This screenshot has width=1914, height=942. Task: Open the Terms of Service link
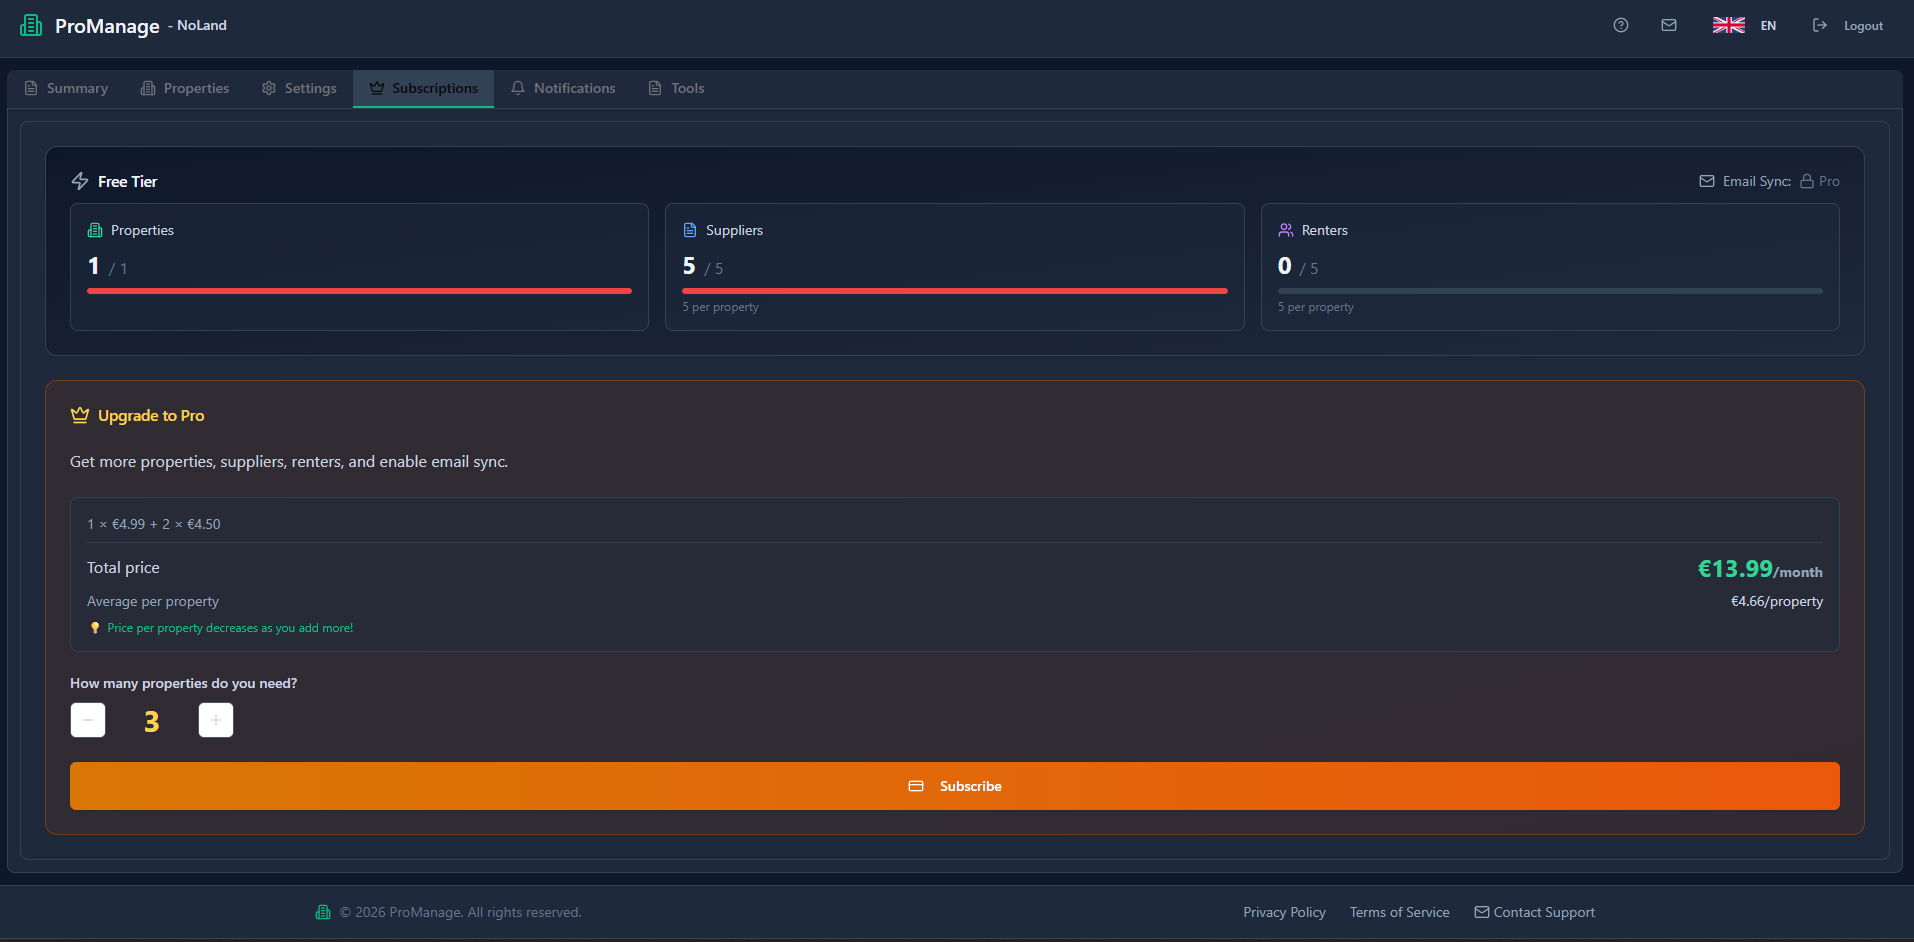pos(1399,911)
